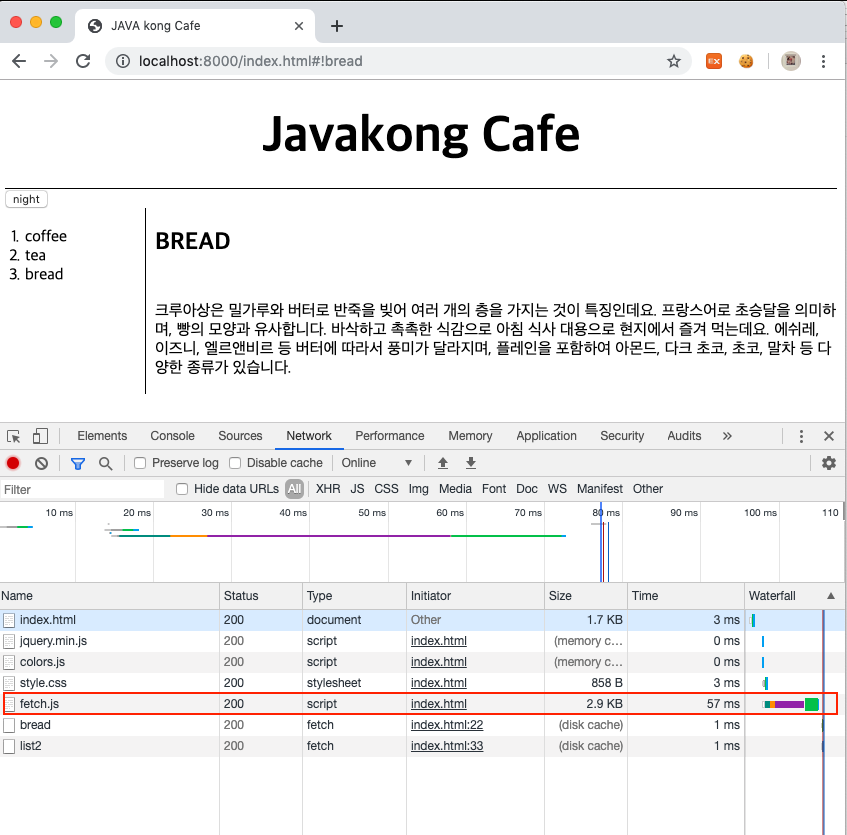847x835 pixels.
Task: Open Chrome three-dot menu
Action: (x=823, y=61)
